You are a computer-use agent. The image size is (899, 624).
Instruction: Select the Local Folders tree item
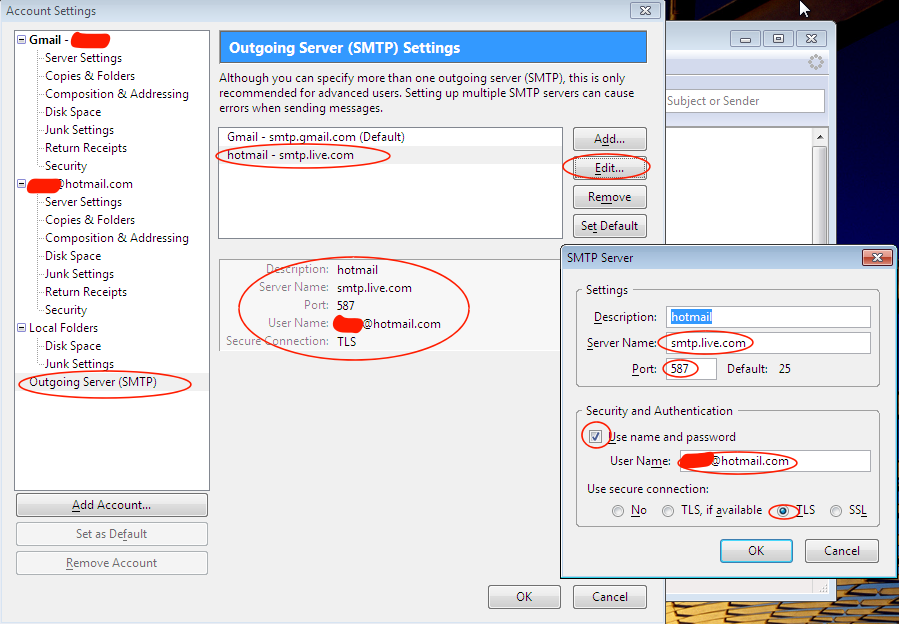64,328
